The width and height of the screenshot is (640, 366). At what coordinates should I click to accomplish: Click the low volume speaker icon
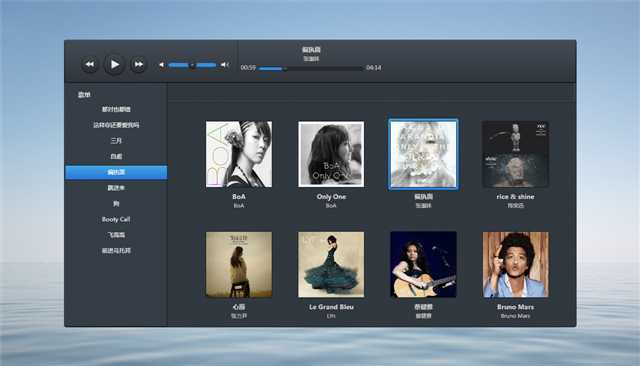(162, 65)
